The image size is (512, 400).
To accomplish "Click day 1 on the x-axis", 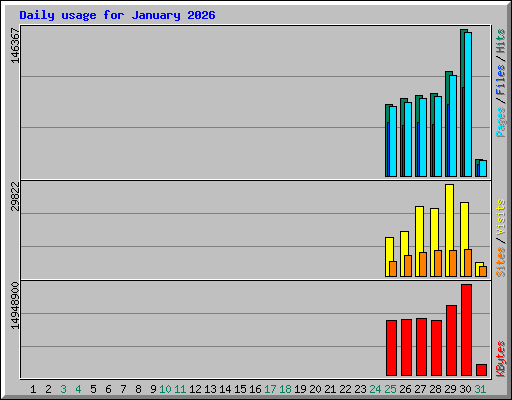I will point(33,389).
